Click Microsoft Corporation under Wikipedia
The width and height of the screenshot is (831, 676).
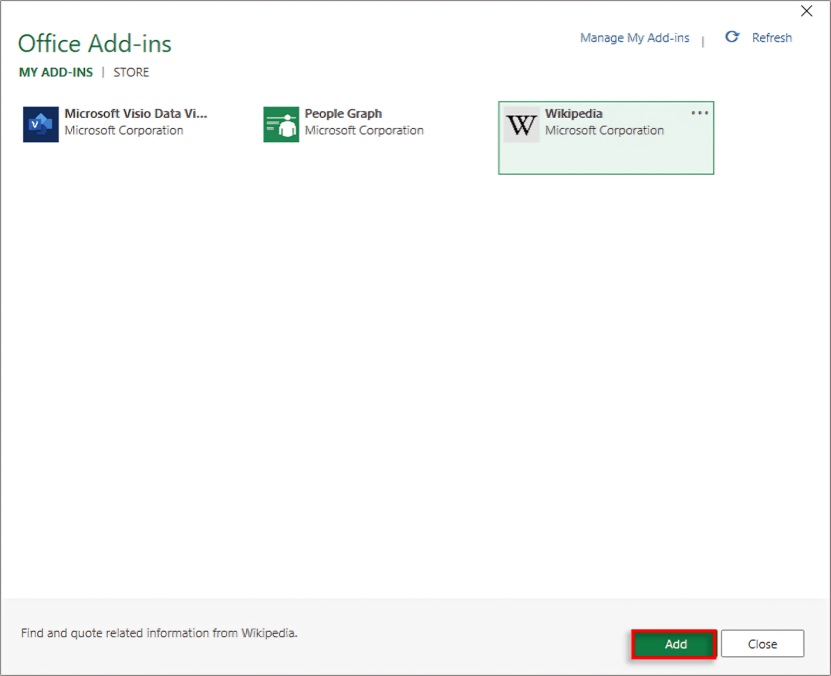604,130
